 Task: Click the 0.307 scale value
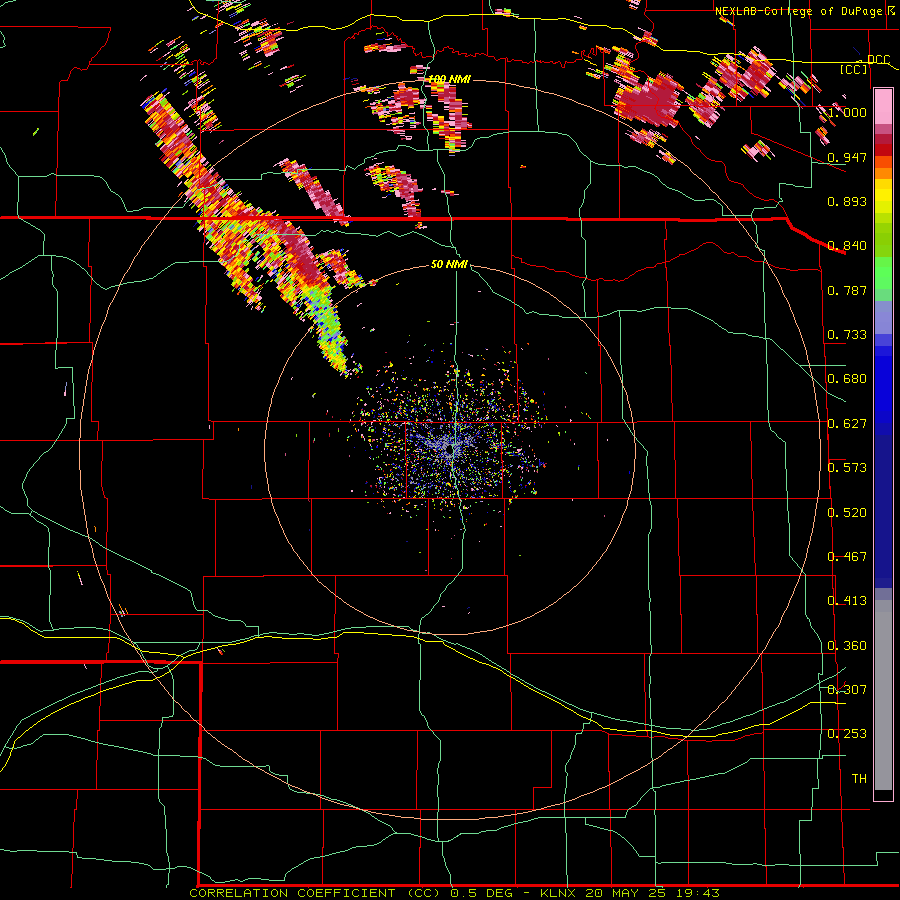pos(847,689)
